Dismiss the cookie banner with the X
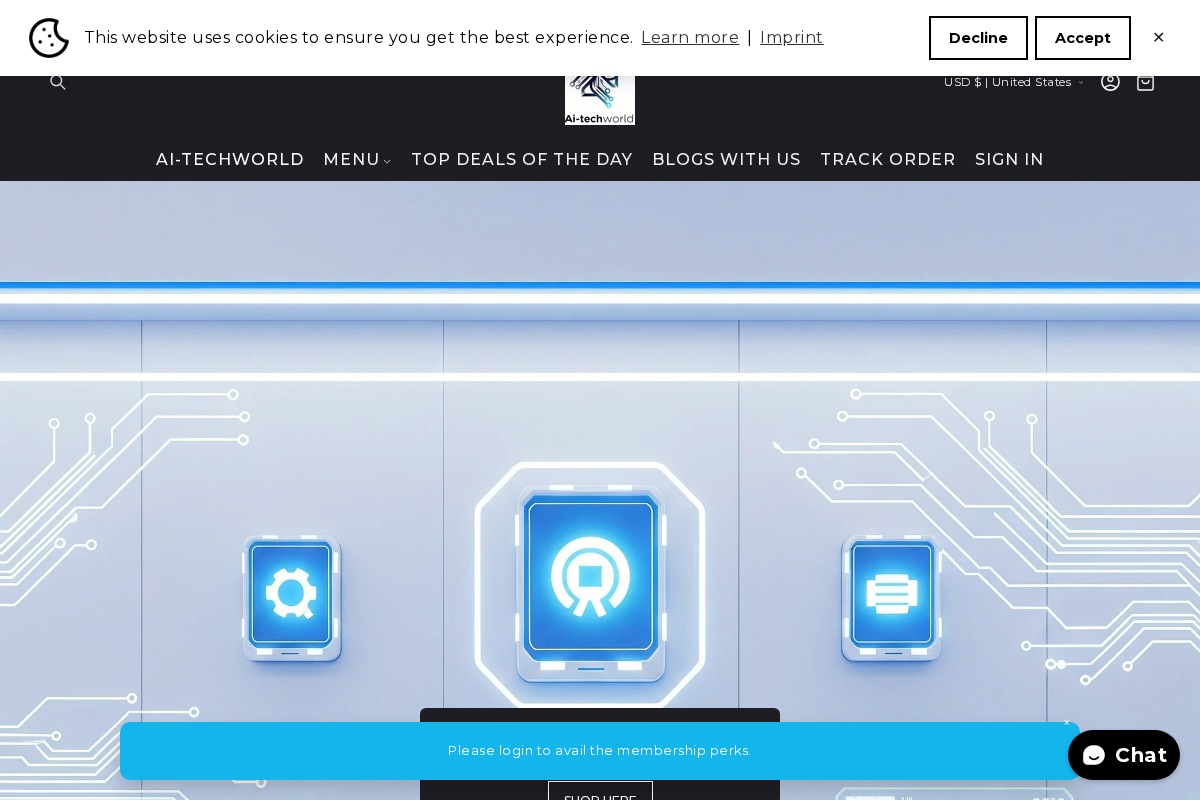 click(1159, 38)
